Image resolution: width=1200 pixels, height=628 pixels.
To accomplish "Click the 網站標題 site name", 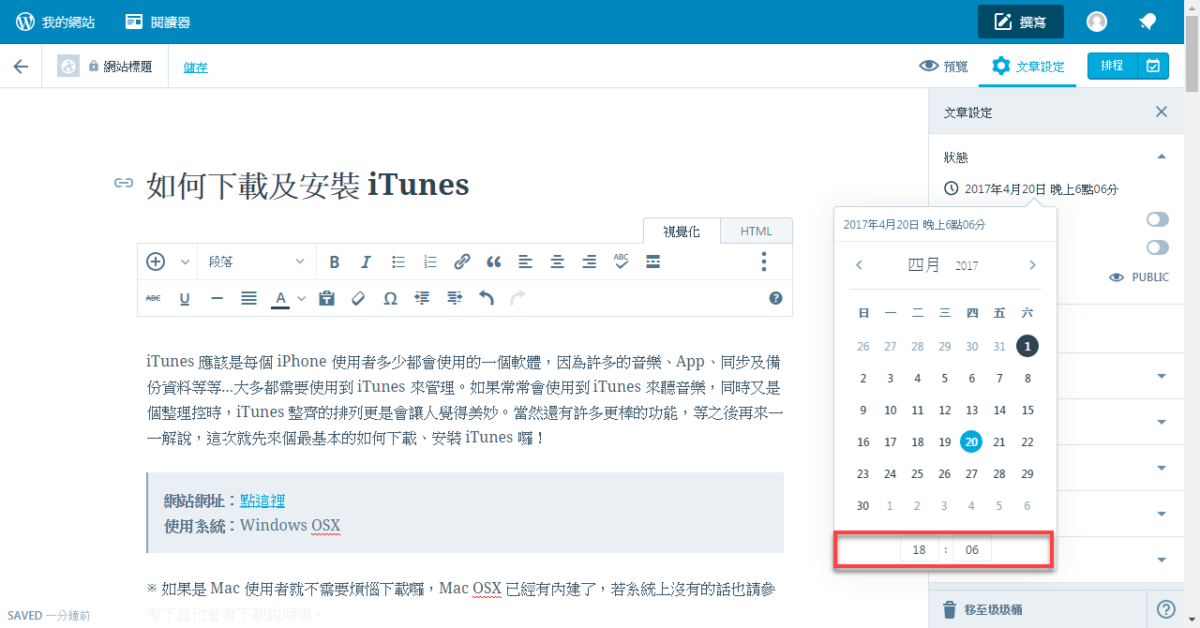I will coord(128,66).
